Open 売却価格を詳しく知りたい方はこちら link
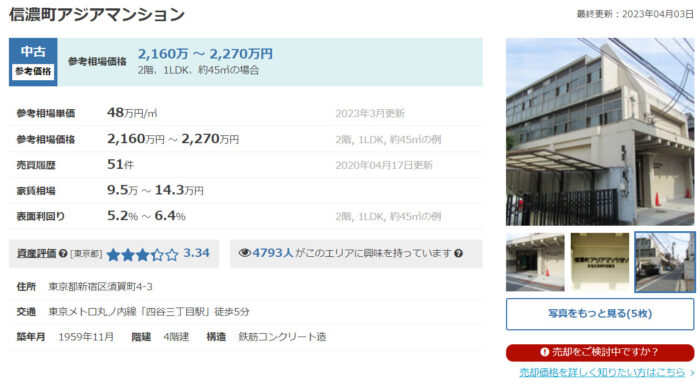Screen dimensions: 700x385 [602, 372]
